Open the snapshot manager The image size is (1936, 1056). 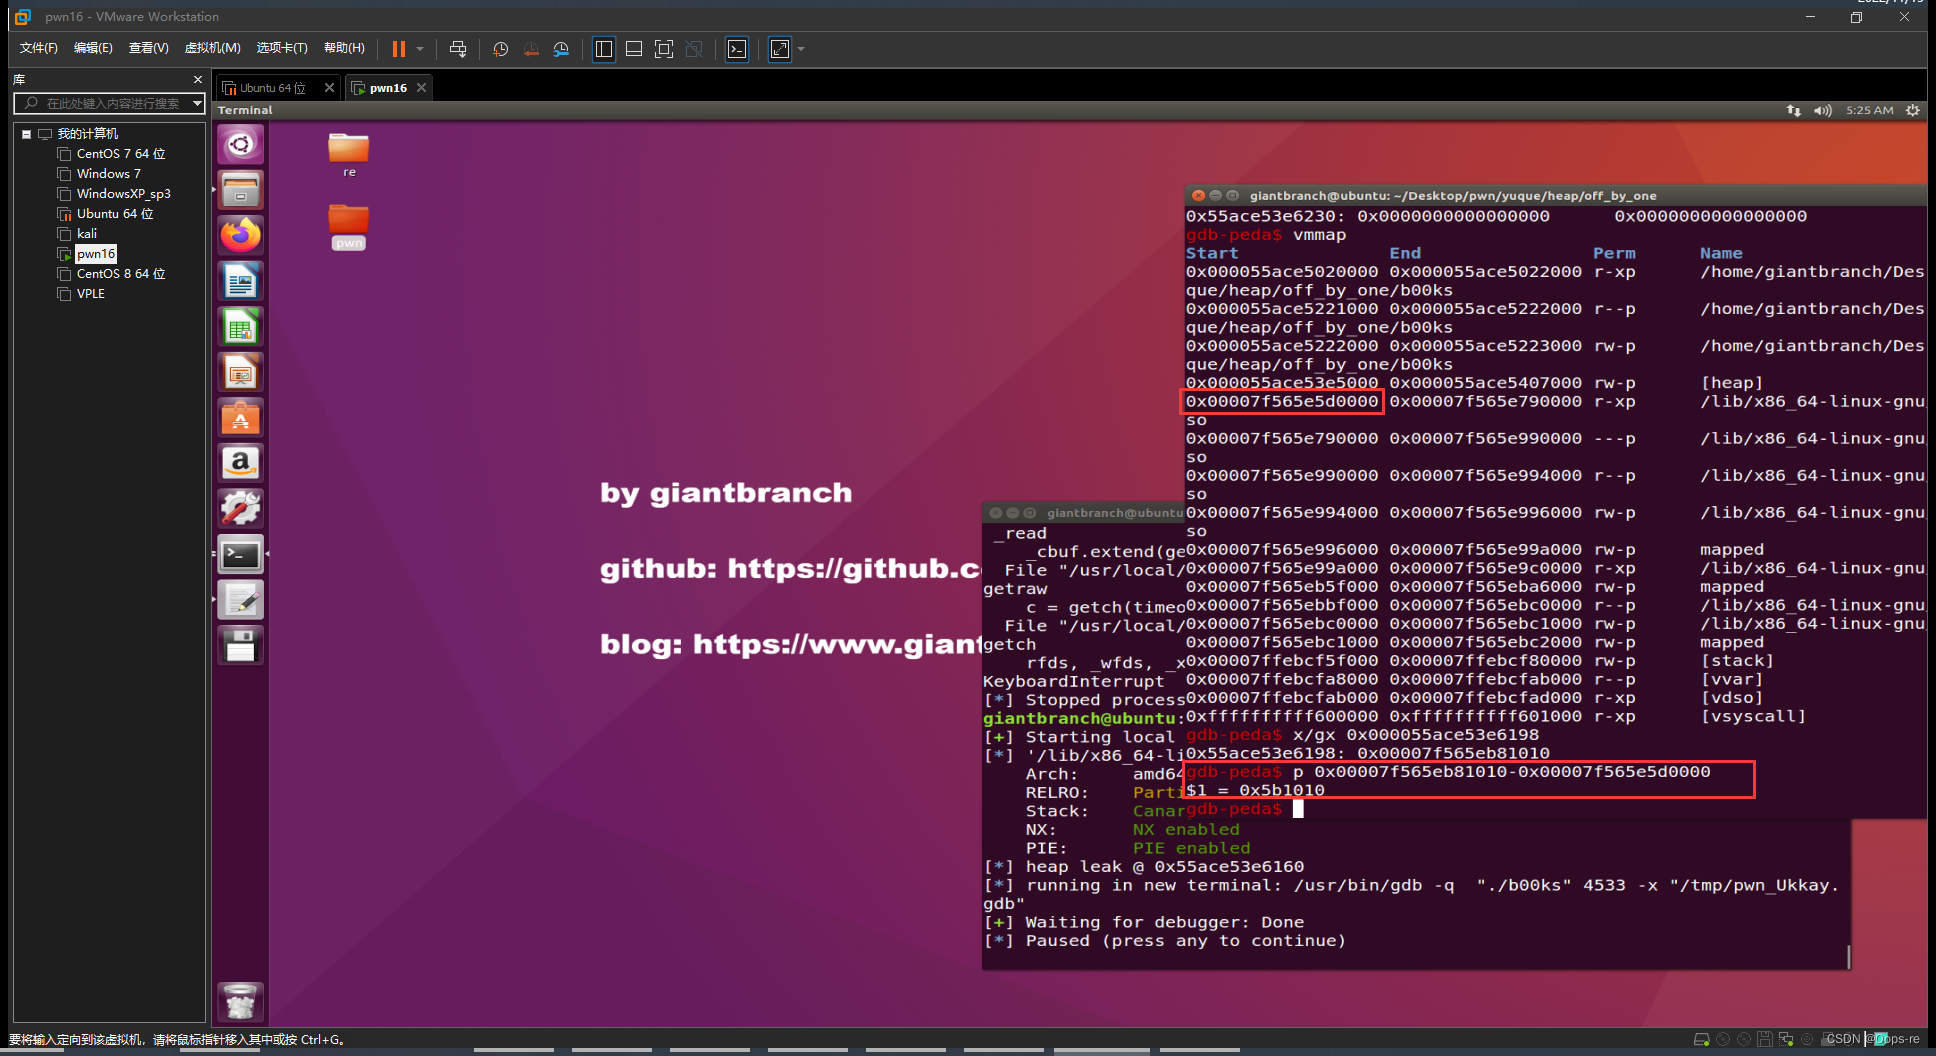click(x=561, y=49)
